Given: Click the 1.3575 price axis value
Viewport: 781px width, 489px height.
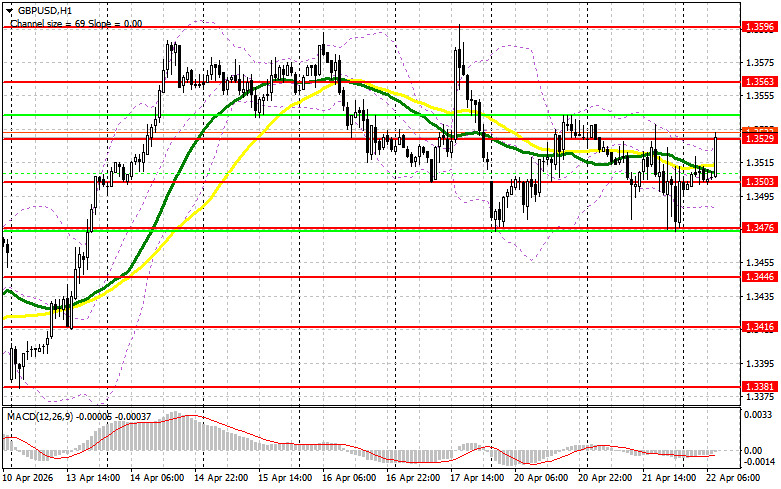Looking at the screenshot, I should (760, 63).
